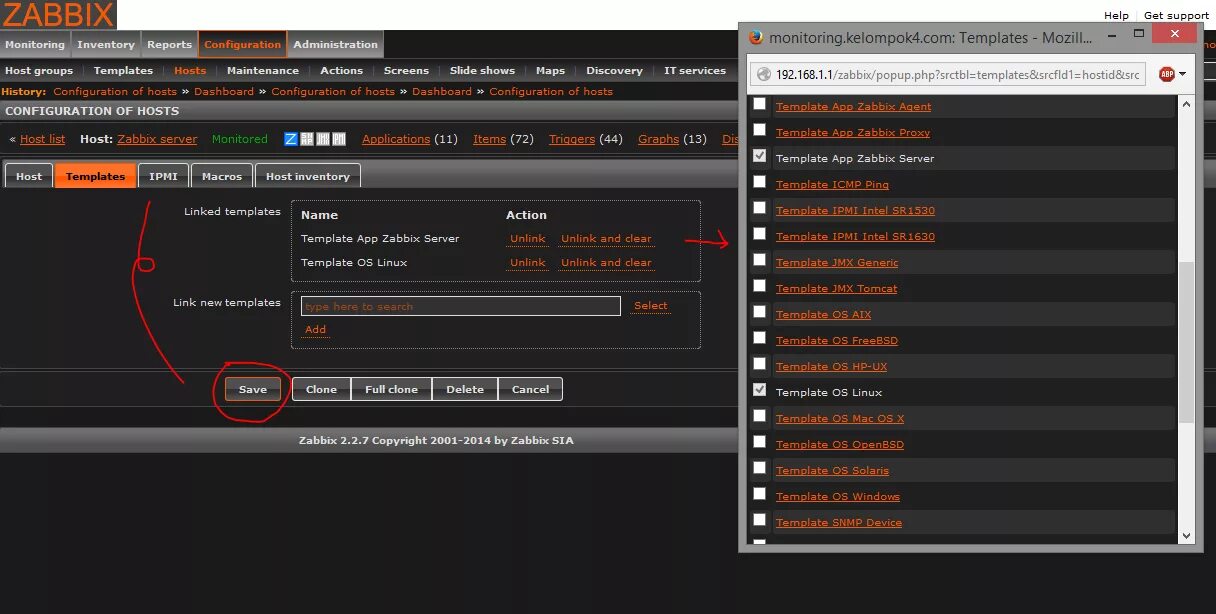This screenshot has height=614, width=1216.
Task: Click Select link for new templates
Action: (x=651, y=306)
